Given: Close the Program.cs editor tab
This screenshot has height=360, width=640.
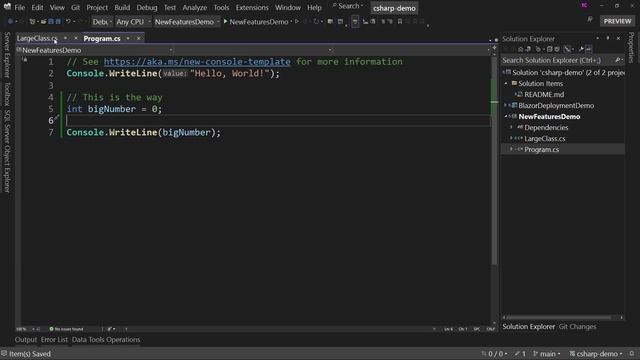Looking at the screenshot, I should click(x=139, y=38).
